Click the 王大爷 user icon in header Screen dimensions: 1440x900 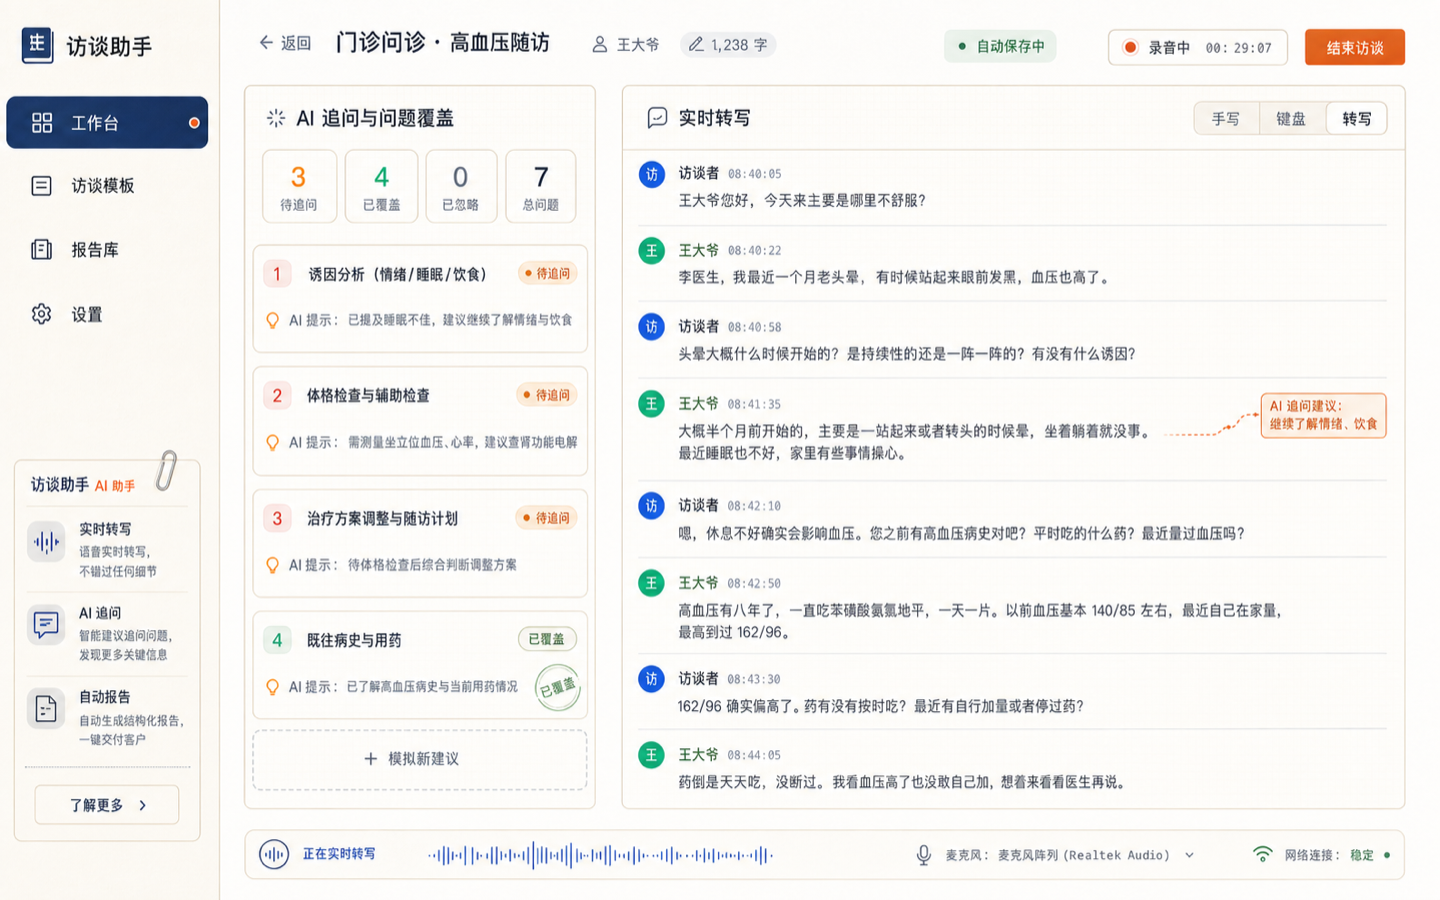tap(600, 45)
